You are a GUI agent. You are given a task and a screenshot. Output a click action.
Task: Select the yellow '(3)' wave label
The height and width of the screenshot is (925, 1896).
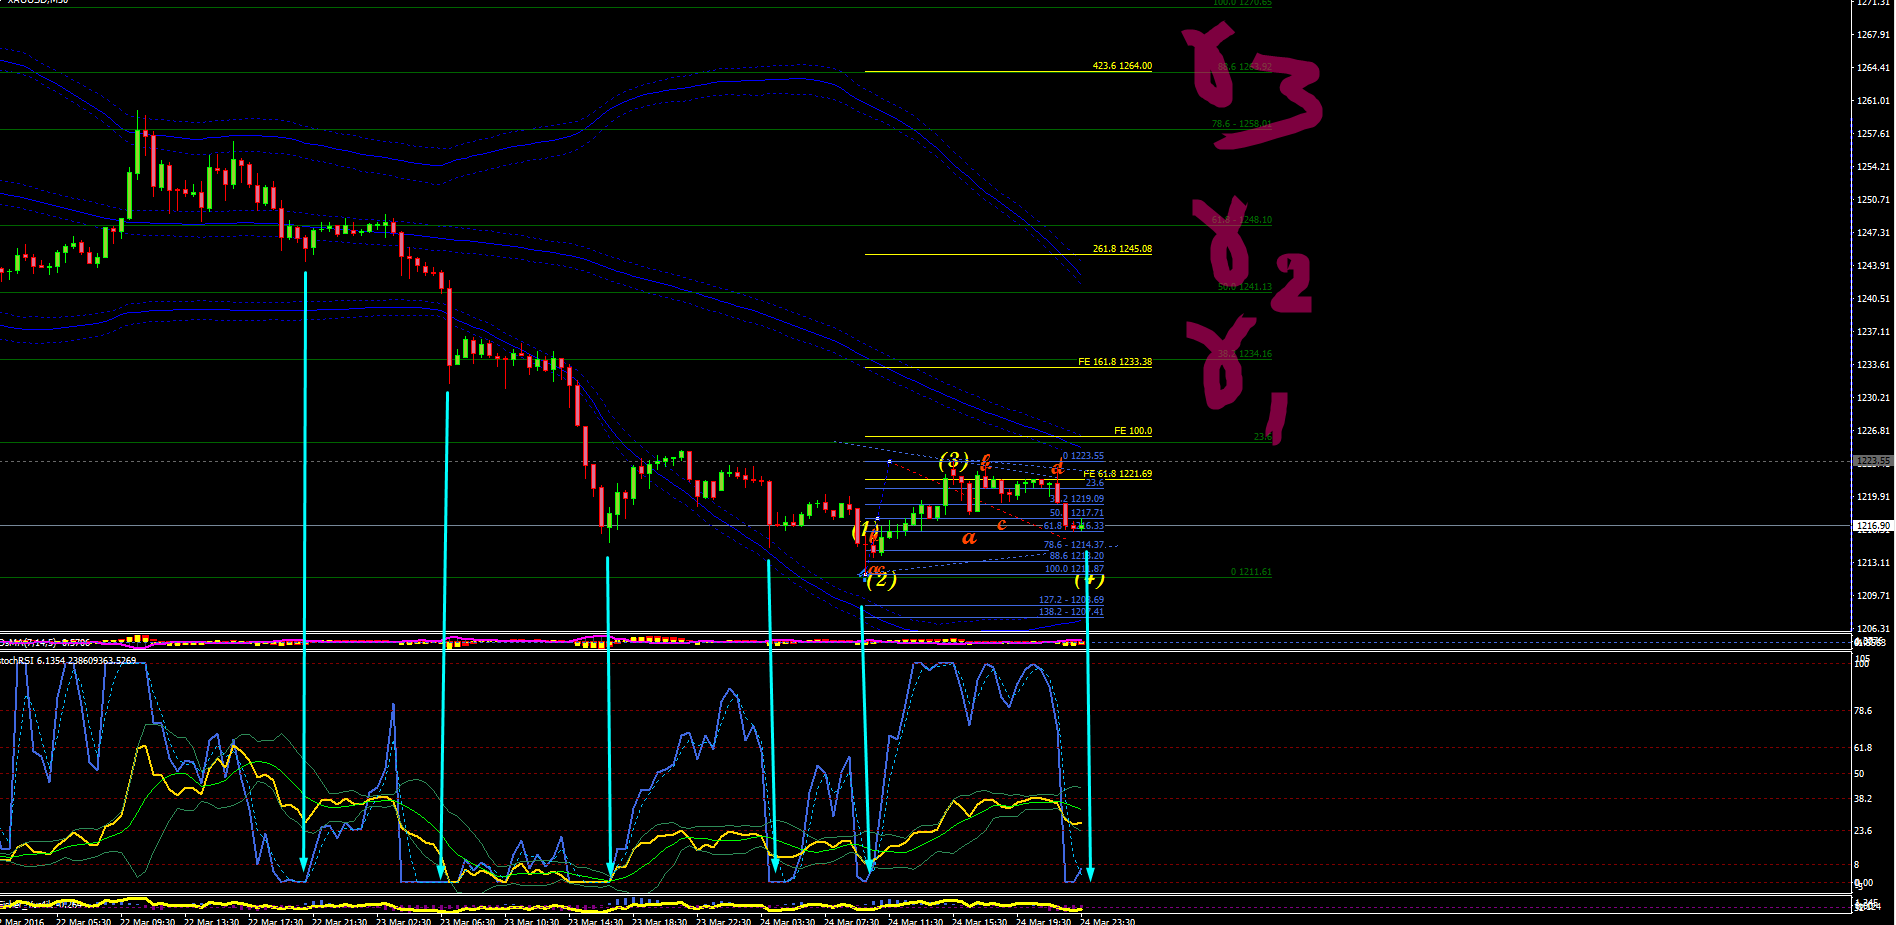pos(953,460)
